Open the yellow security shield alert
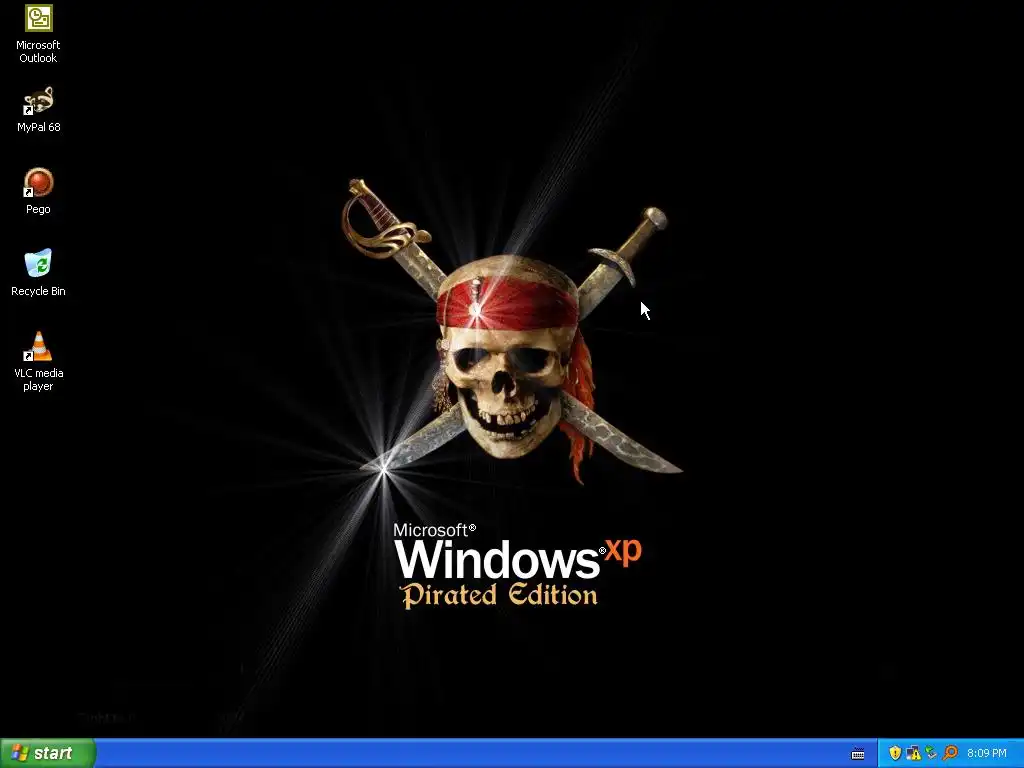The image size is (1024, 768). [x=895, y=753]
